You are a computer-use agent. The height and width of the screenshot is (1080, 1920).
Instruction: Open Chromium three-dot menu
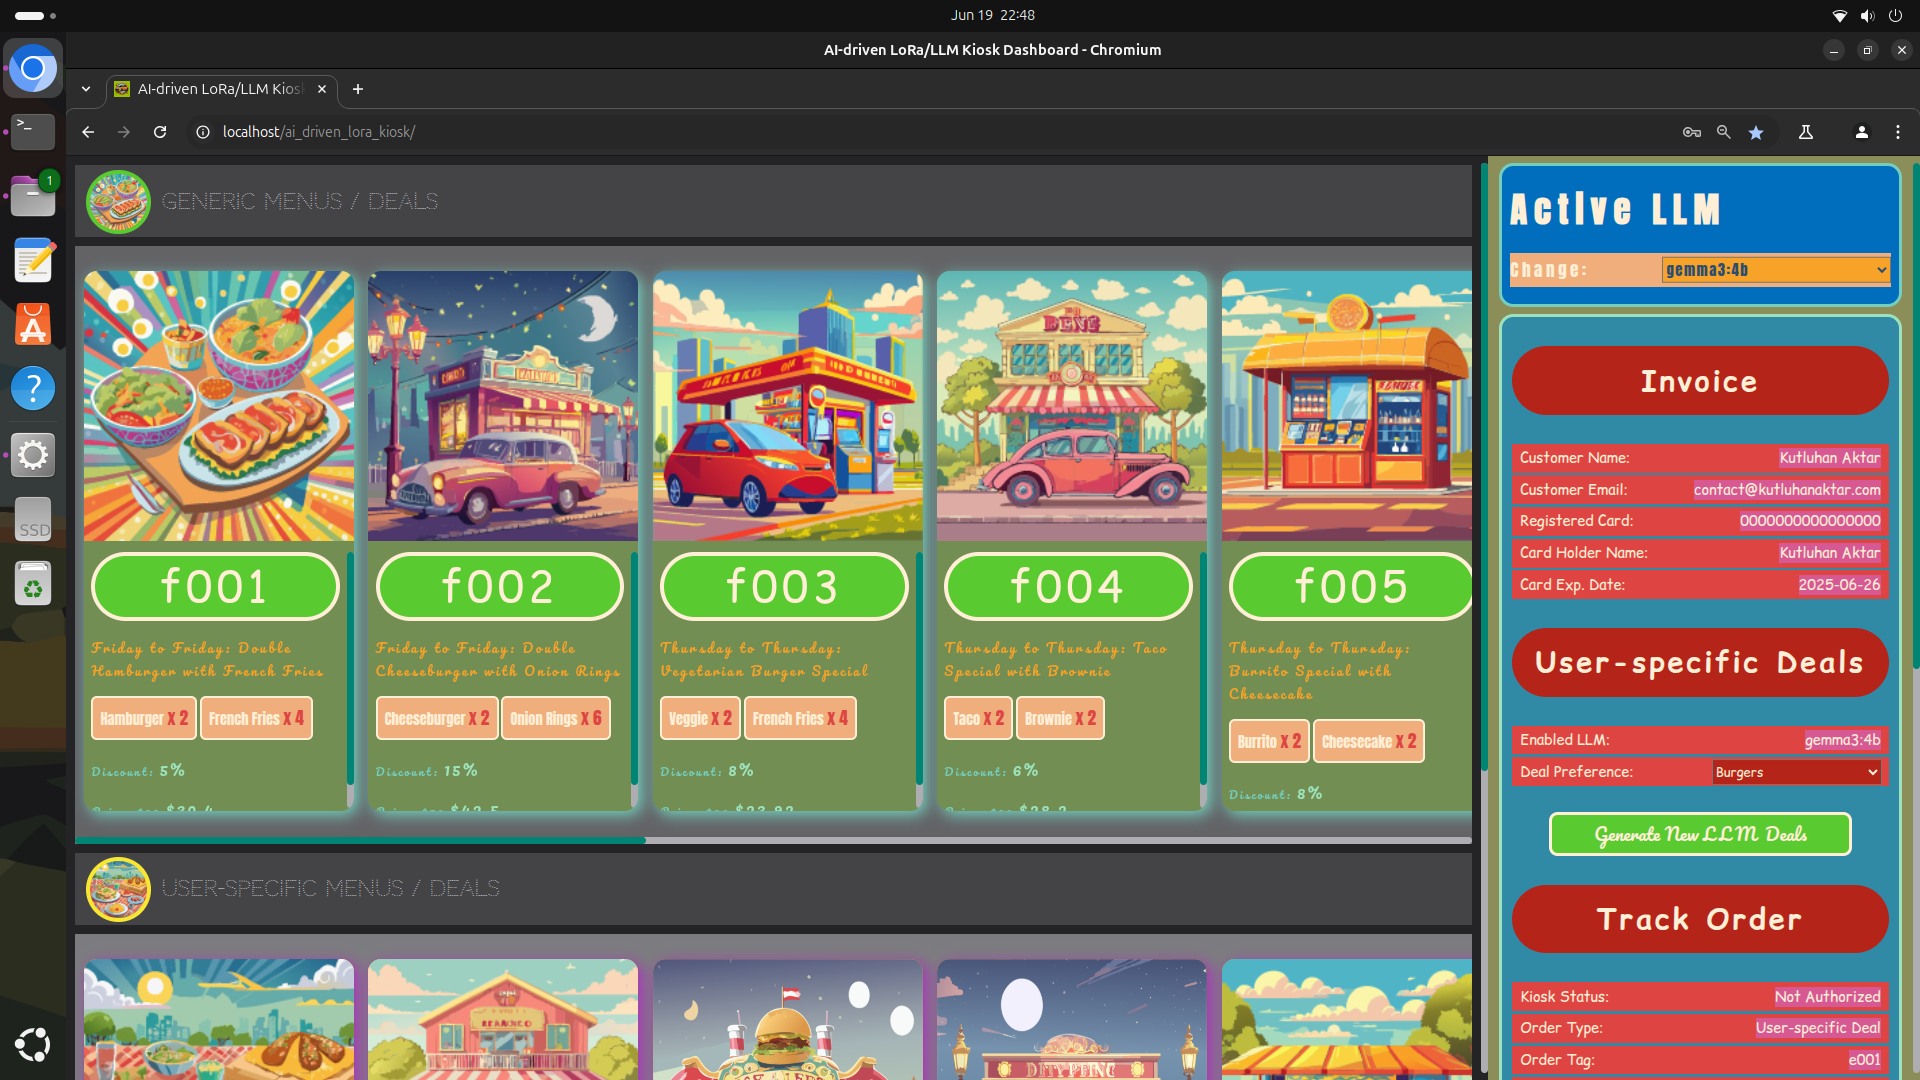(x=1898, y=132)
